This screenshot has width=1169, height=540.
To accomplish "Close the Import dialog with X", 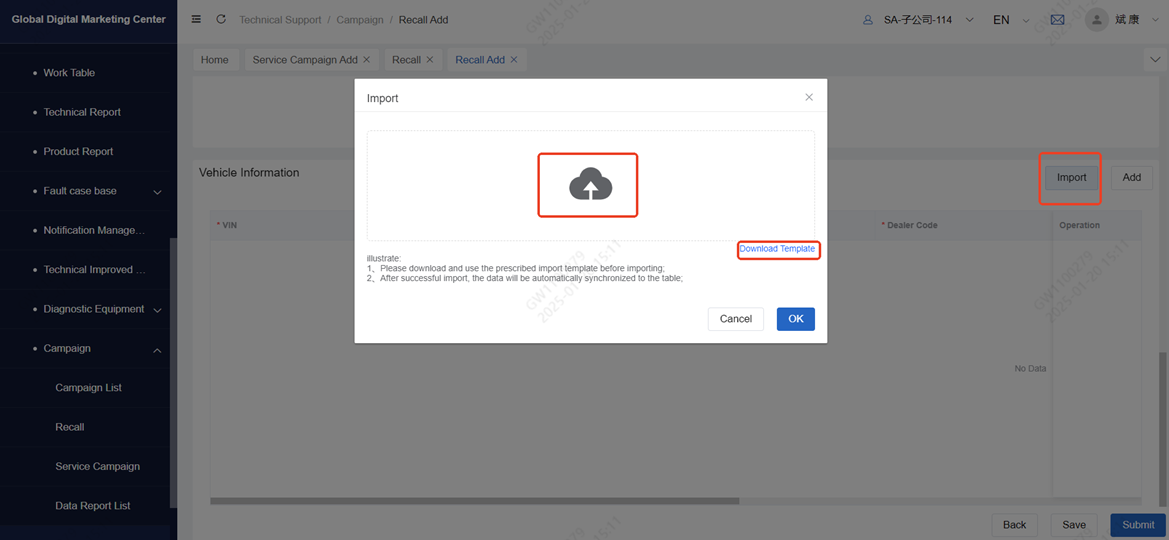I will pos(809,97).
